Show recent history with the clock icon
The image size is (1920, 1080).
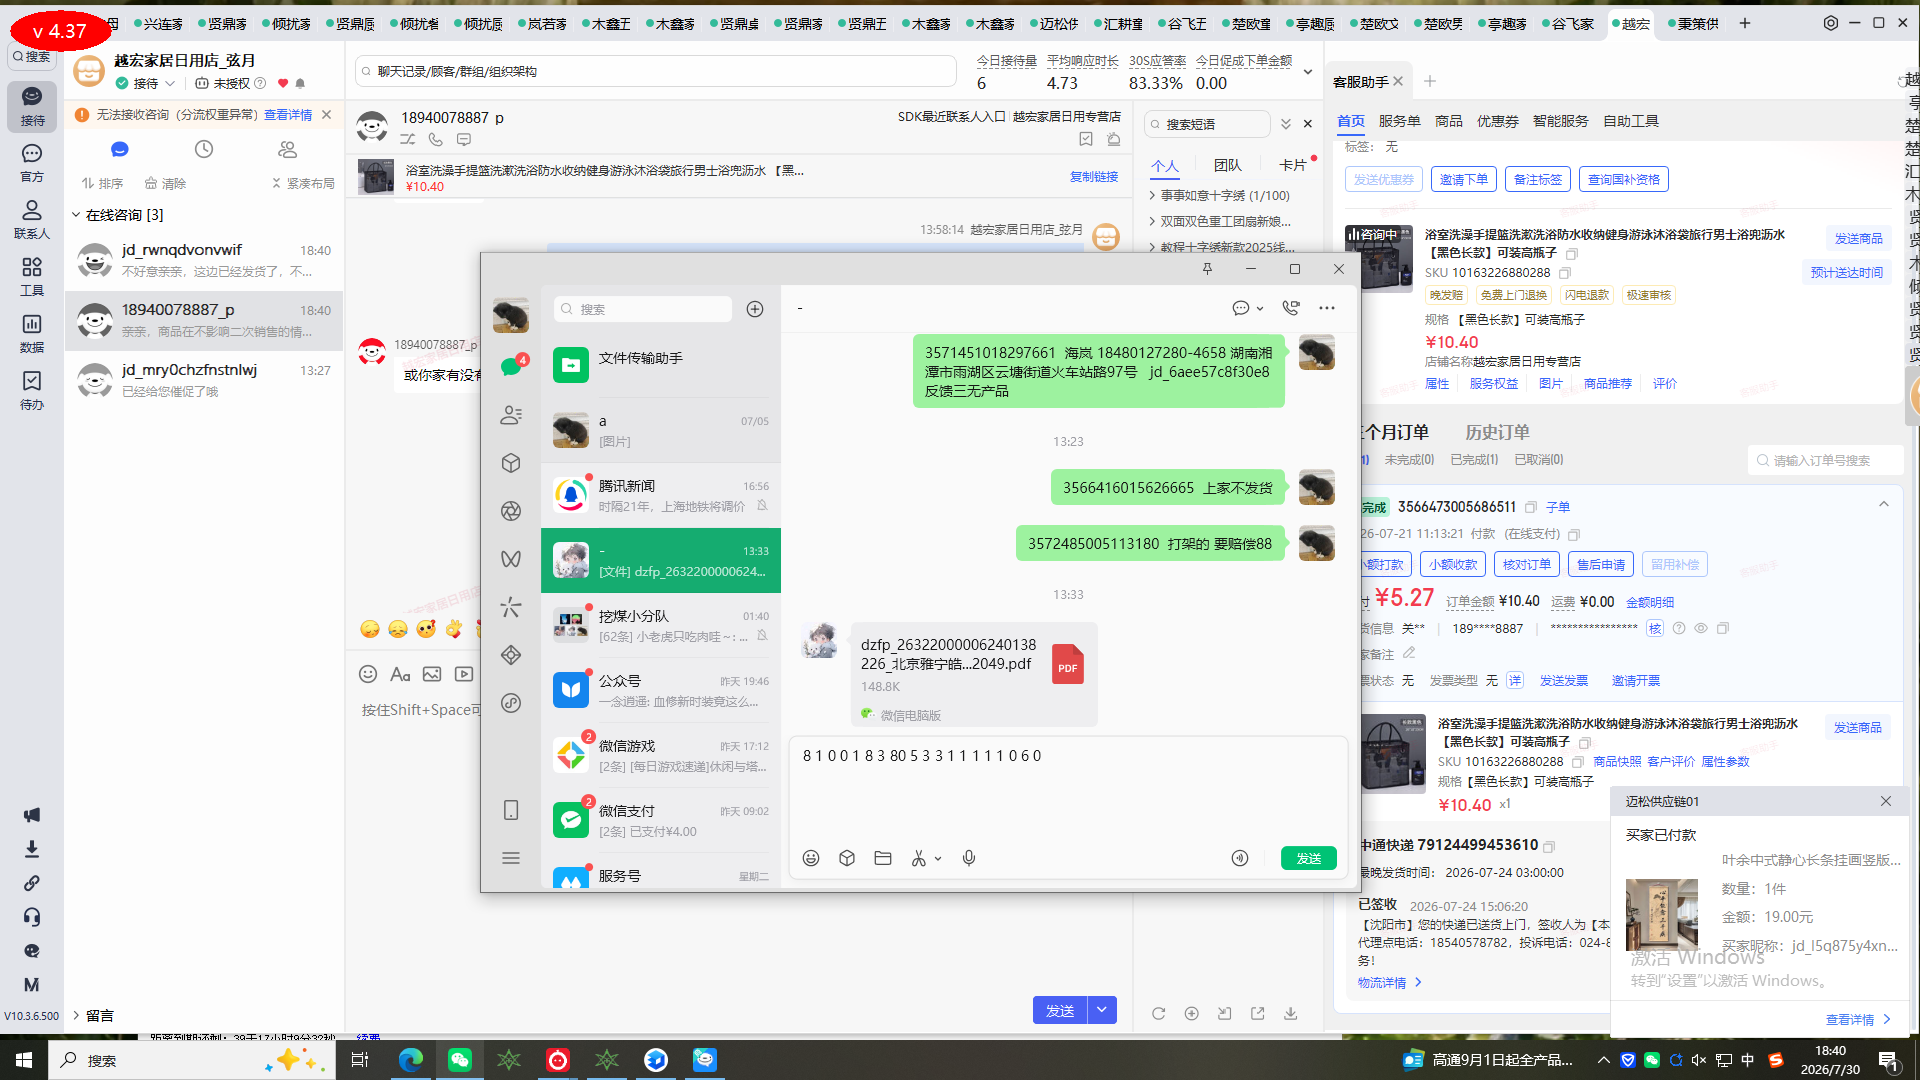[204, 149]
